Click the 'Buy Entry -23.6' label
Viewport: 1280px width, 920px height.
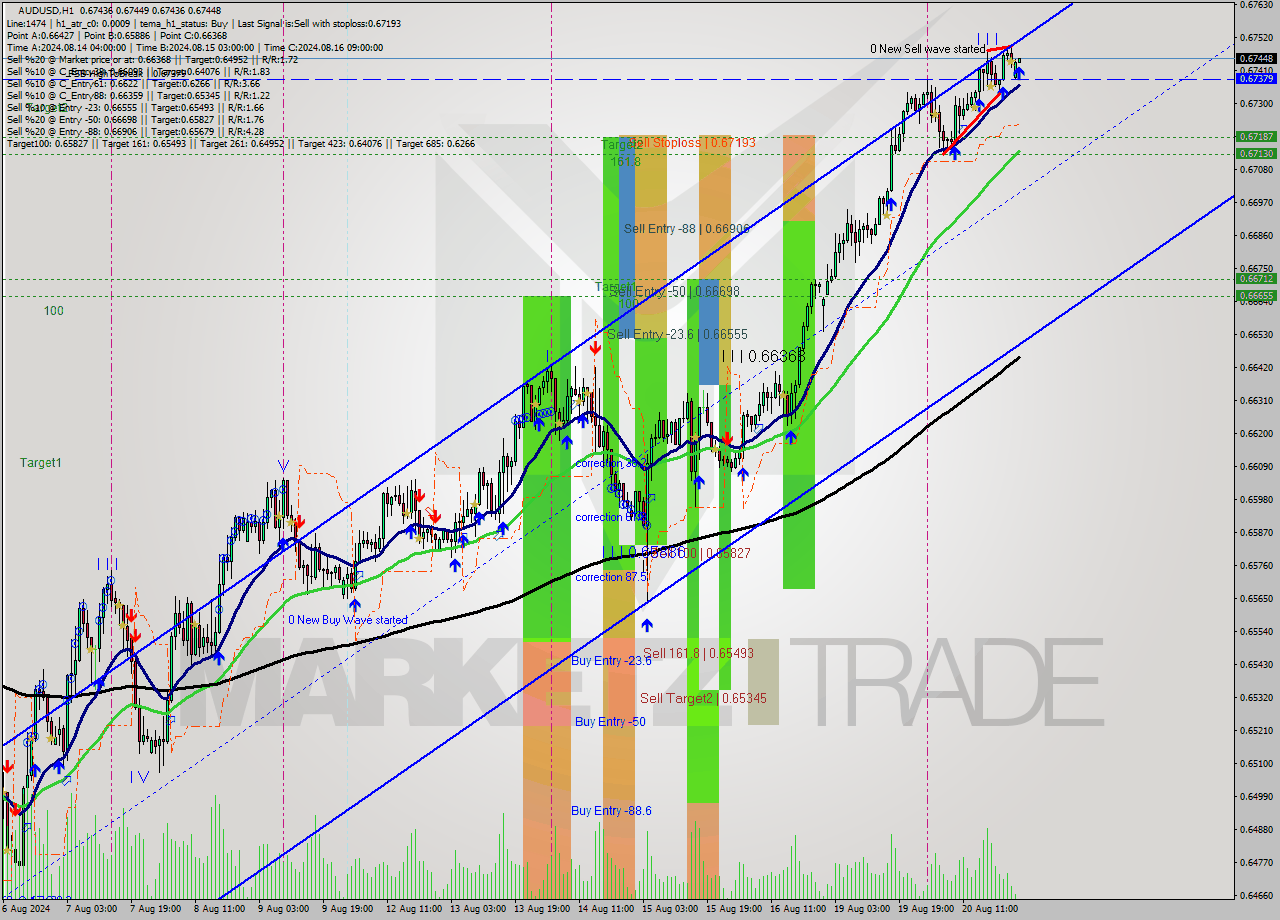coord(611,660)
